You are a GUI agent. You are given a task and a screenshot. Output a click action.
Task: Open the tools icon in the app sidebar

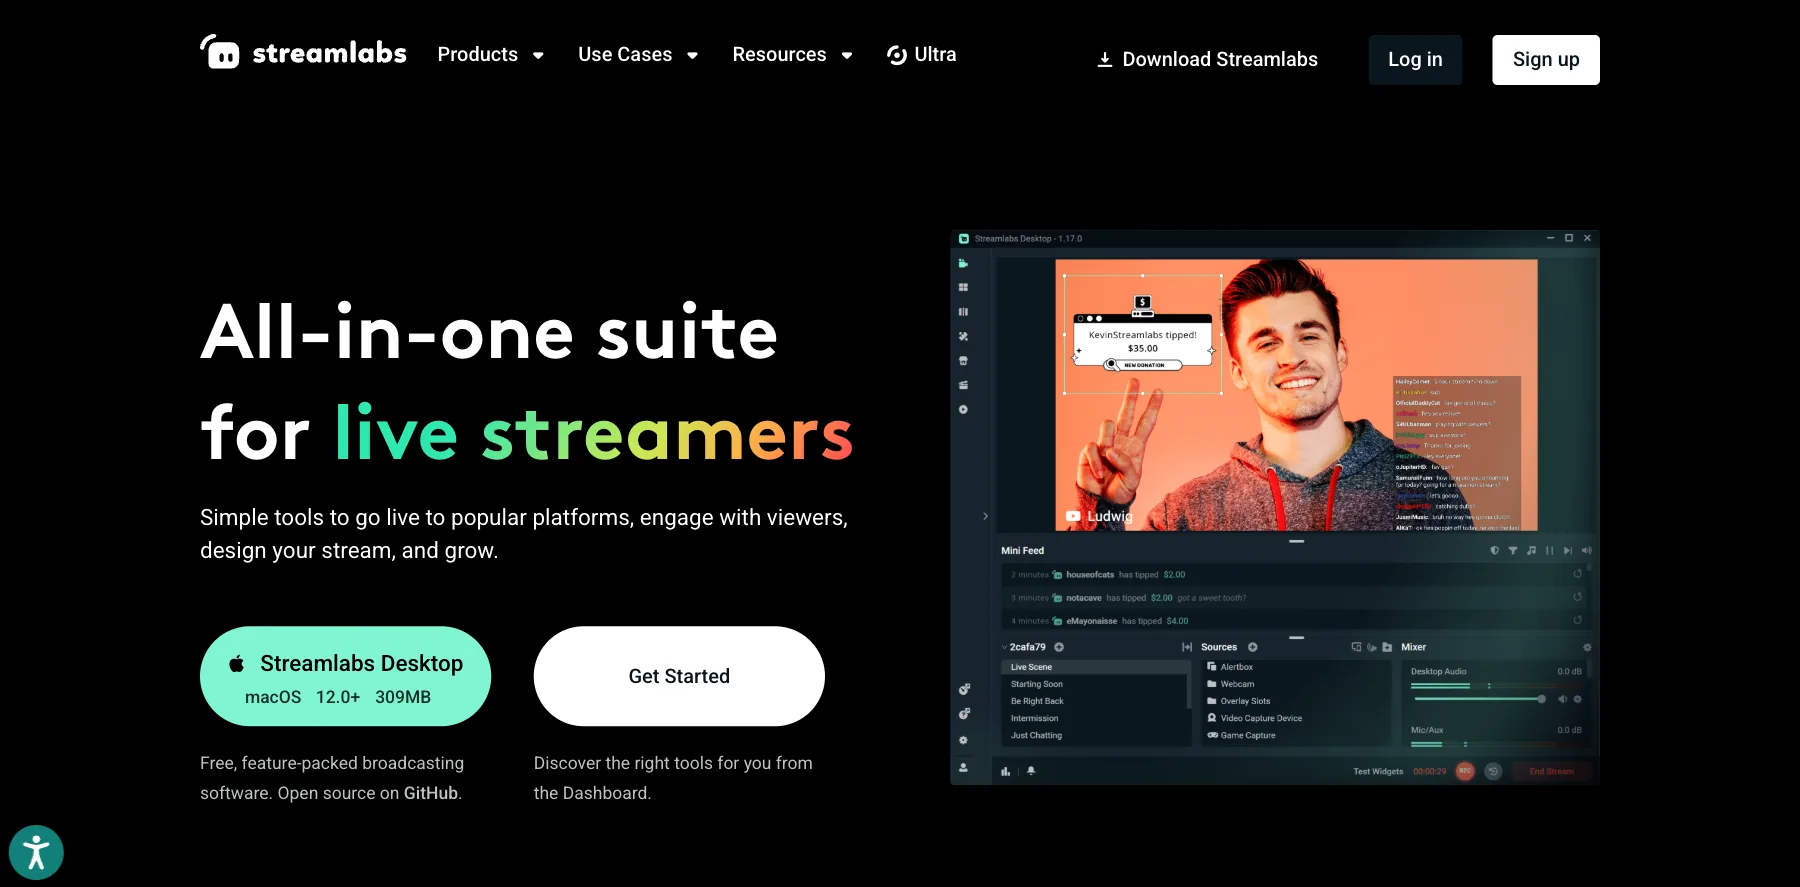coord(963,336)
